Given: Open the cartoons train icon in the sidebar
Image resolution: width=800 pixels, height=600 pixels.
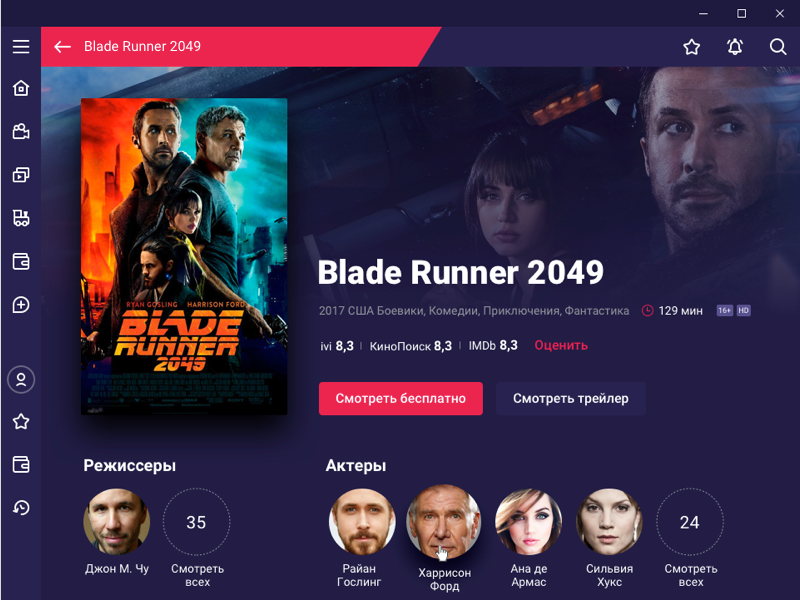Looking at the screenshot, I should click(21, 218).
